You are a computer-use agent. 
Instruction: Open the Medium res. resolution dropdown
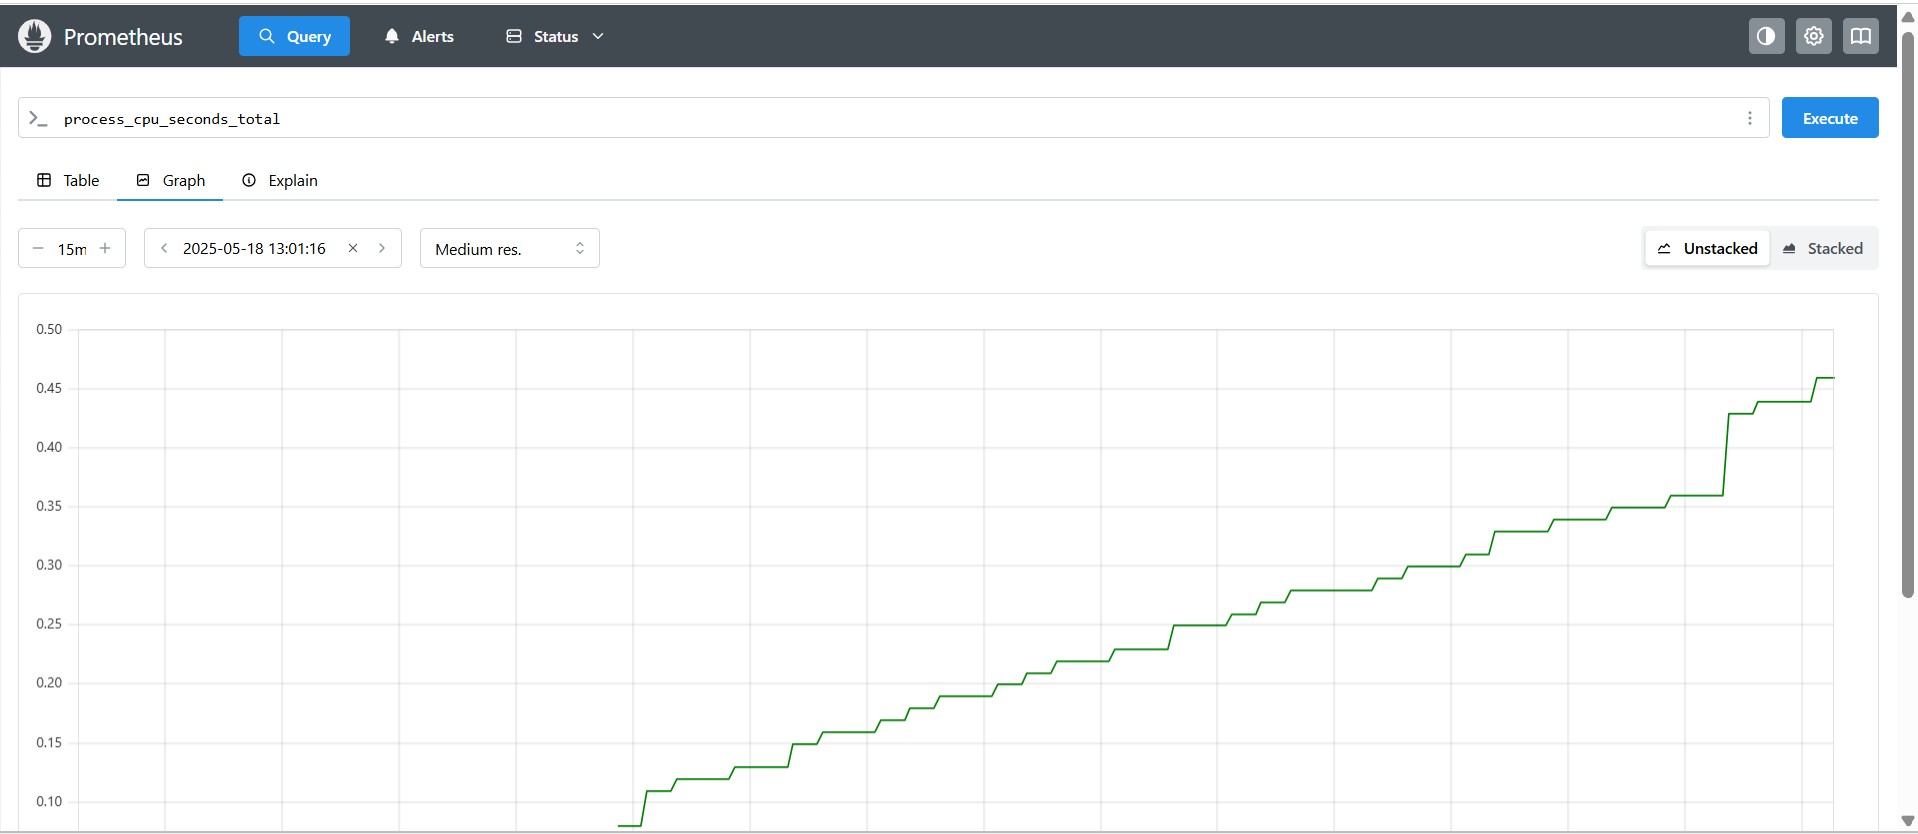coord(510,248)
